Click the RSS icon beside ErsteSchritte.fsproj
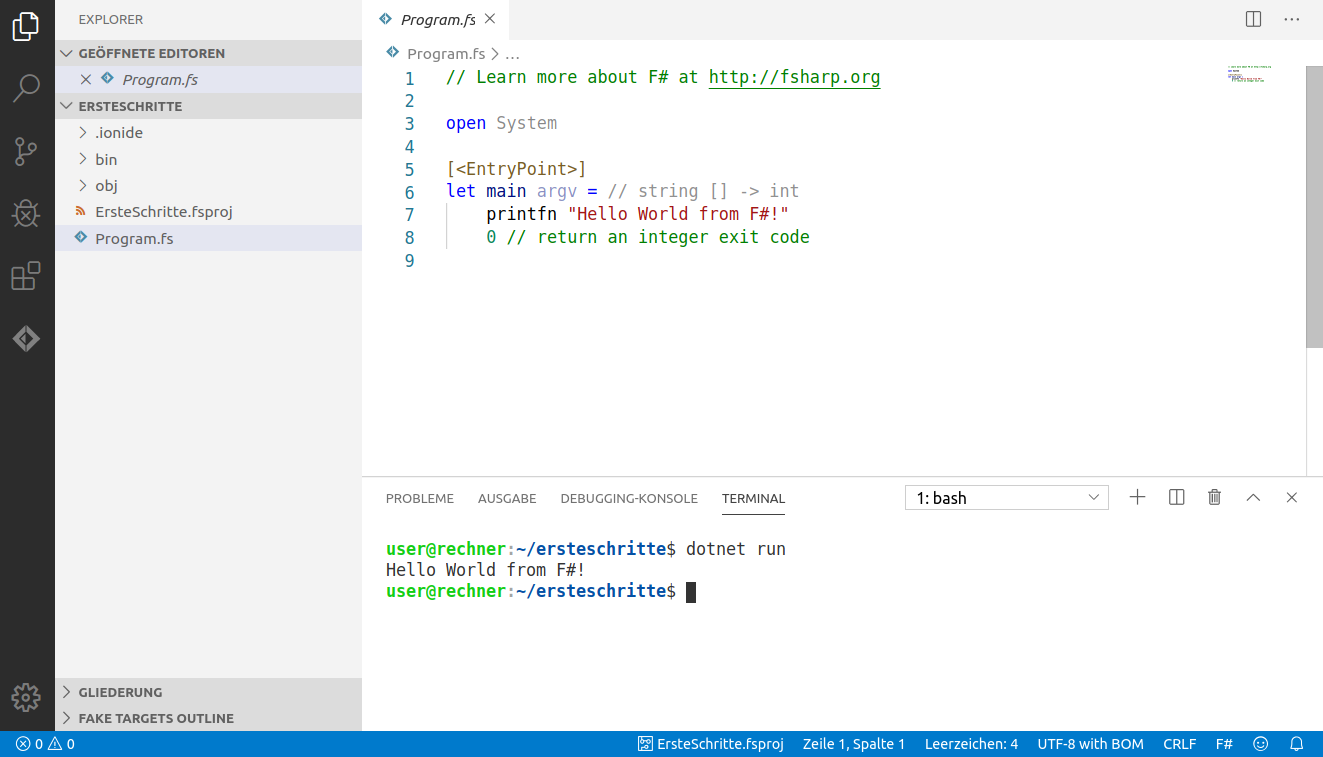 click(x=81, y=212)
